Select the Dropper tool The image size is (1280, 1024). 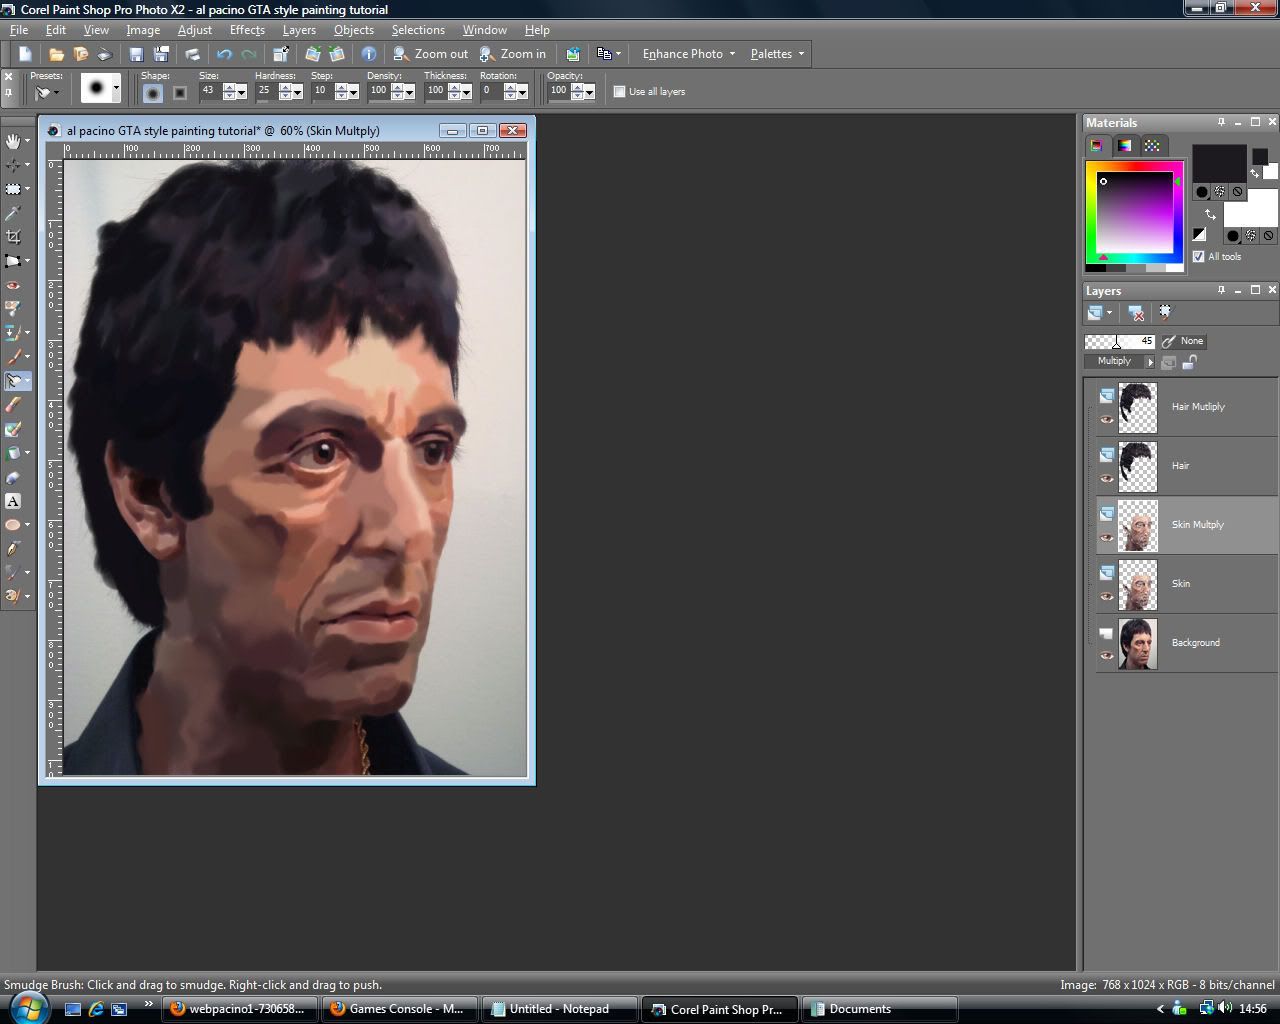(x=13, y=213)
